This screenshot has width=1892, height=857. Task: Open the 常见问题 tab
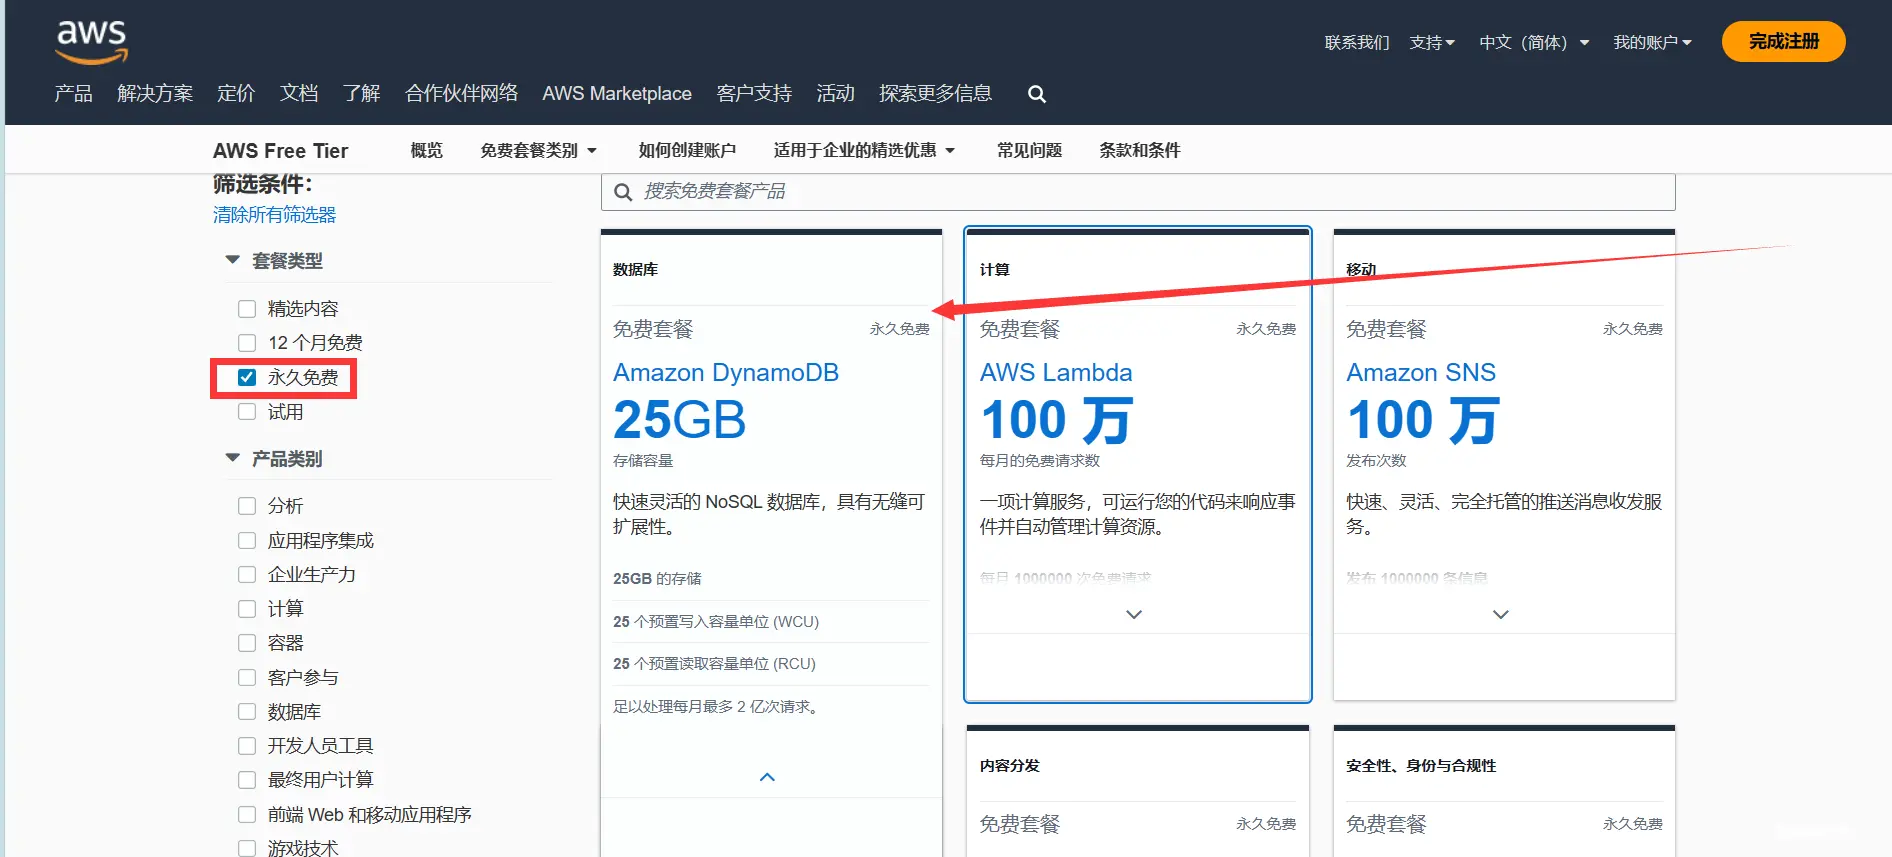pyautogui.click(x=1029, y=150)
